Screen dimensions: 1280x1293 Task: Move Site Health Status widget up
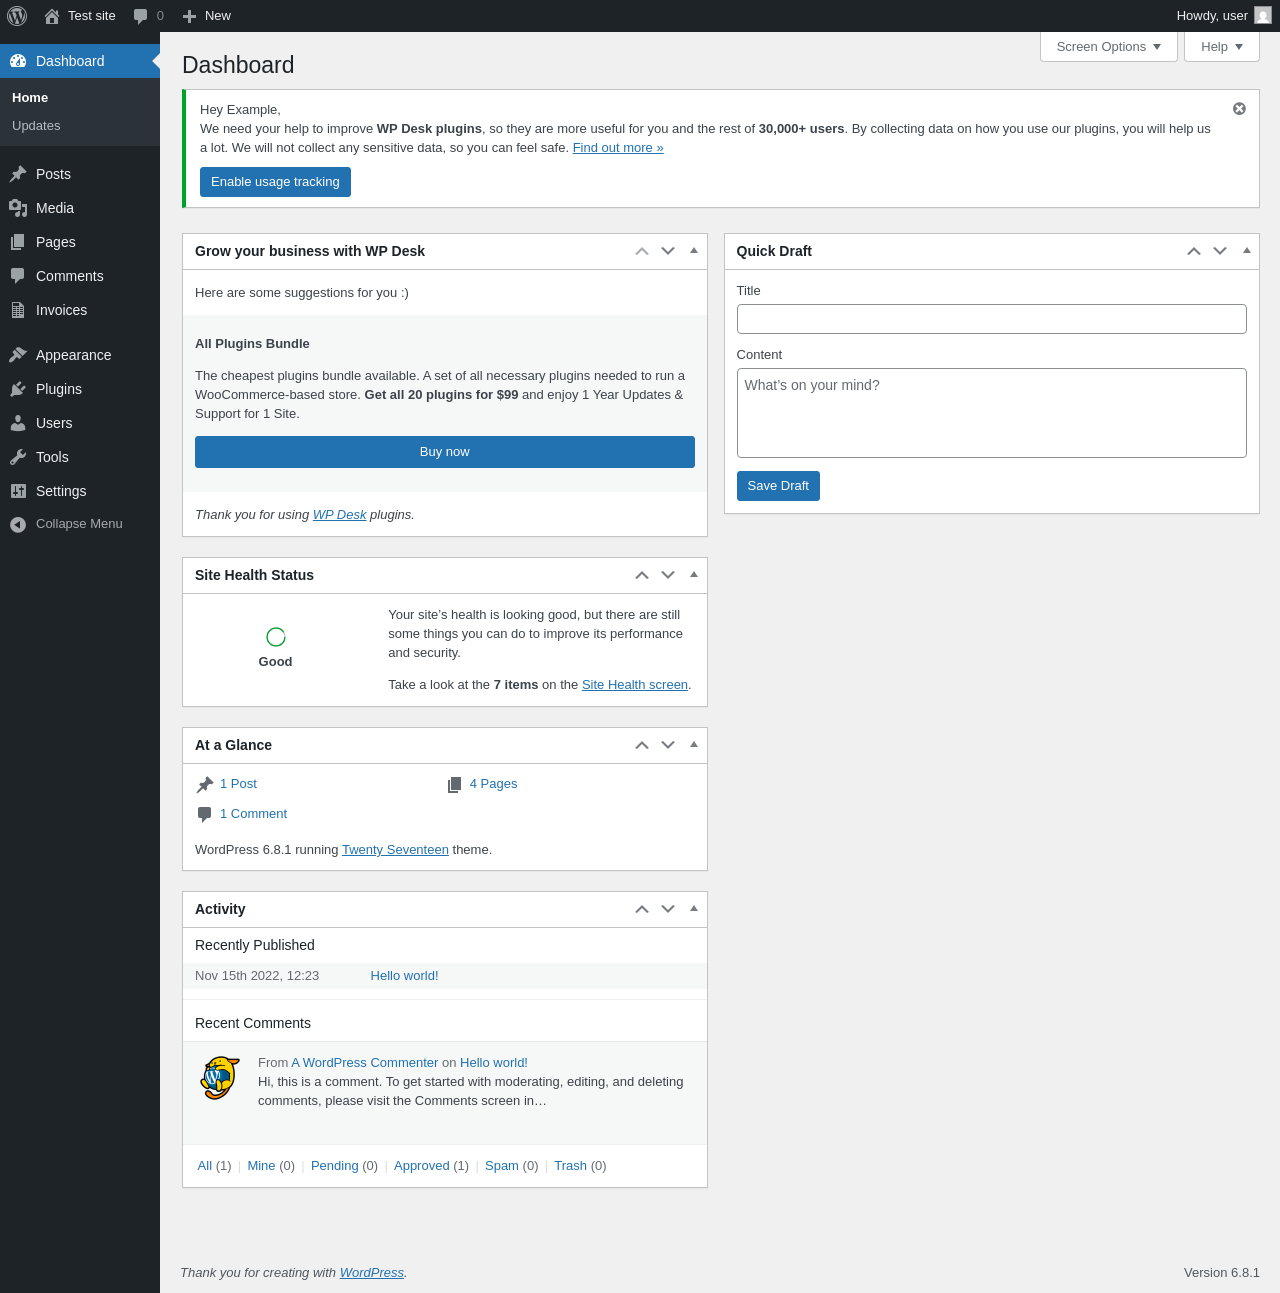coord(642,575)
